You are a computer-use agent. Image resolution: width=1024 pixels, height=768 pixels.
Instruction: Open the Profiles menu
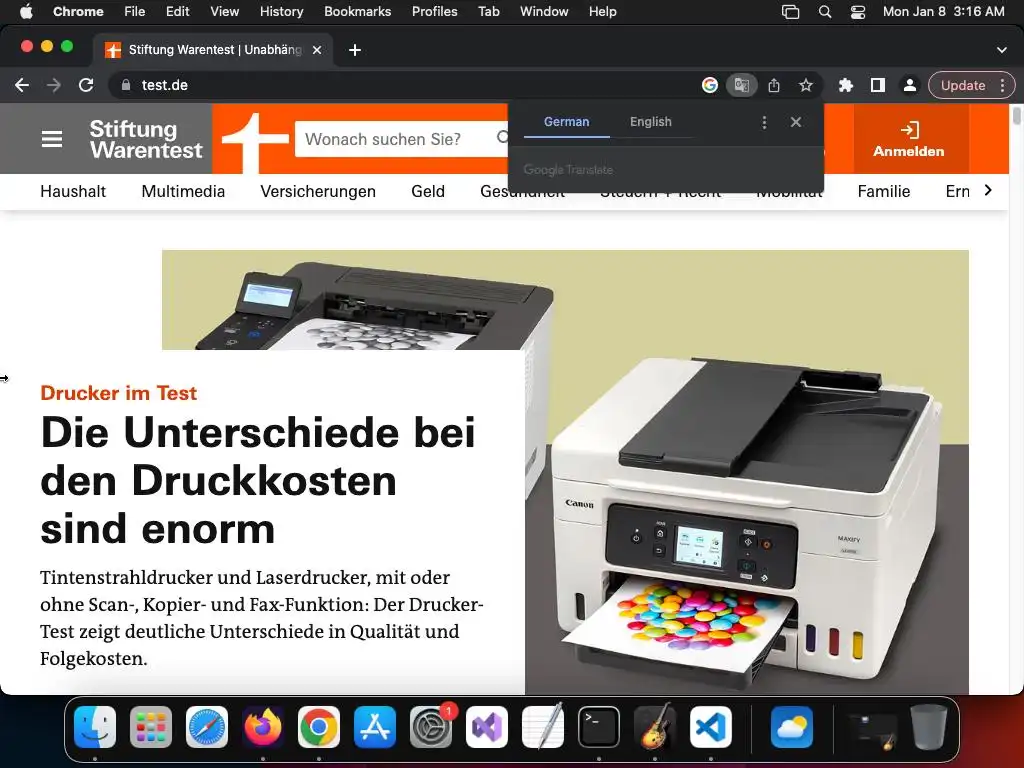434,11
